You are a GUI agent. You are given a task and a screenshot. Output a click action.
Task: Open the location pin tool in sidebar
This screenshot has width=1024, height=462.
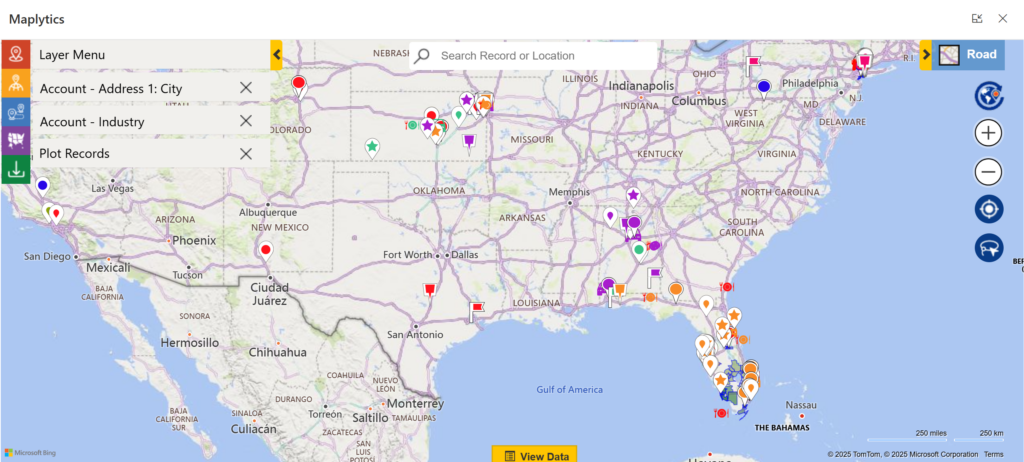click(x=15, y=54)
